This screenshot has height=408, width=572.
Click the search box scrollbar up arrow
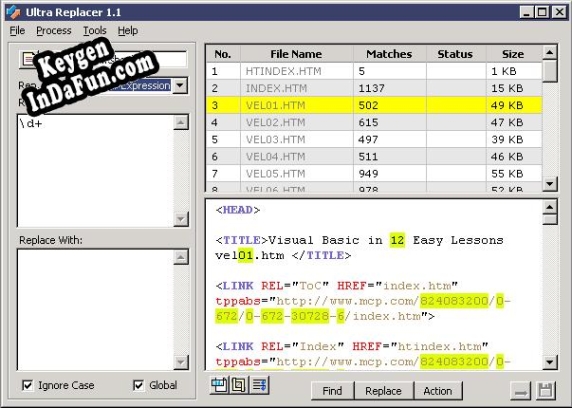pos(181,123)
